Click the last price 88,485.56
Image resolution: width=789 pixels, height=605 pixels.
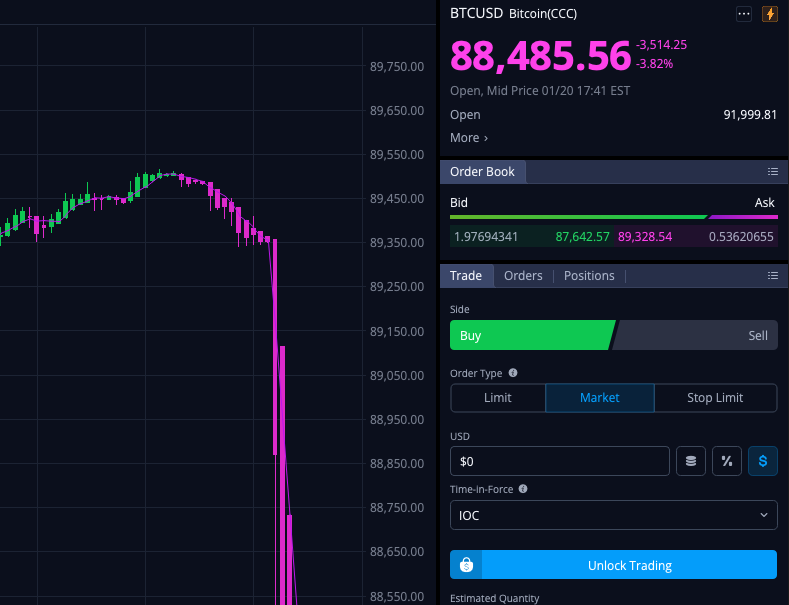(x=540, y=55)
